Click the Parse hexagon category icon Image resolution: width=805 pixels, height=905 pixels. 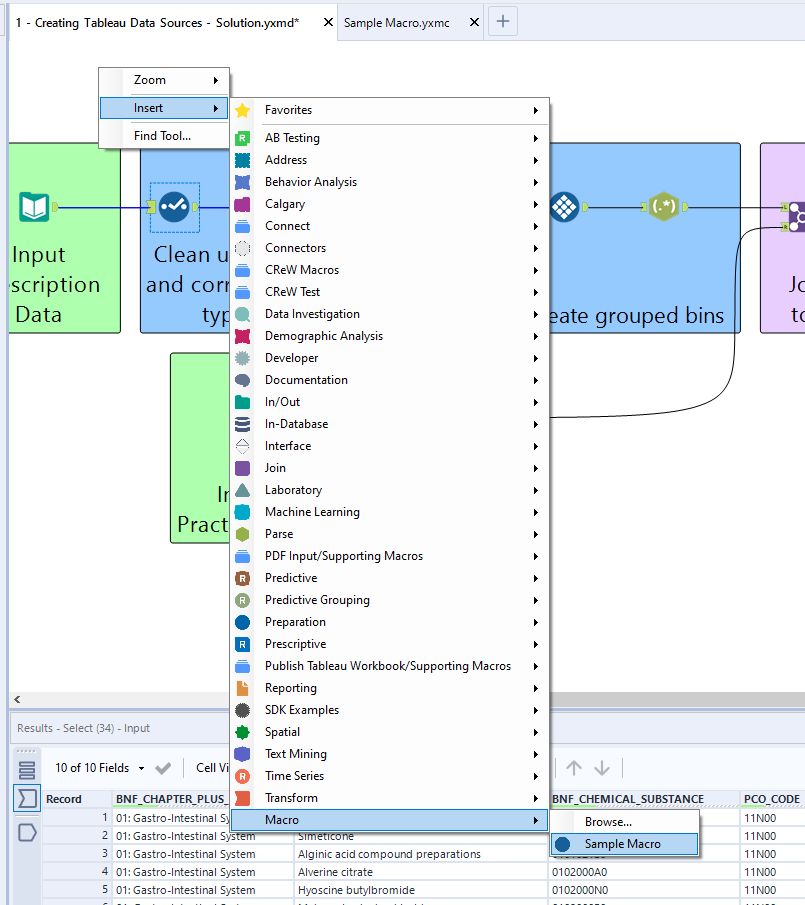(243, 534)
